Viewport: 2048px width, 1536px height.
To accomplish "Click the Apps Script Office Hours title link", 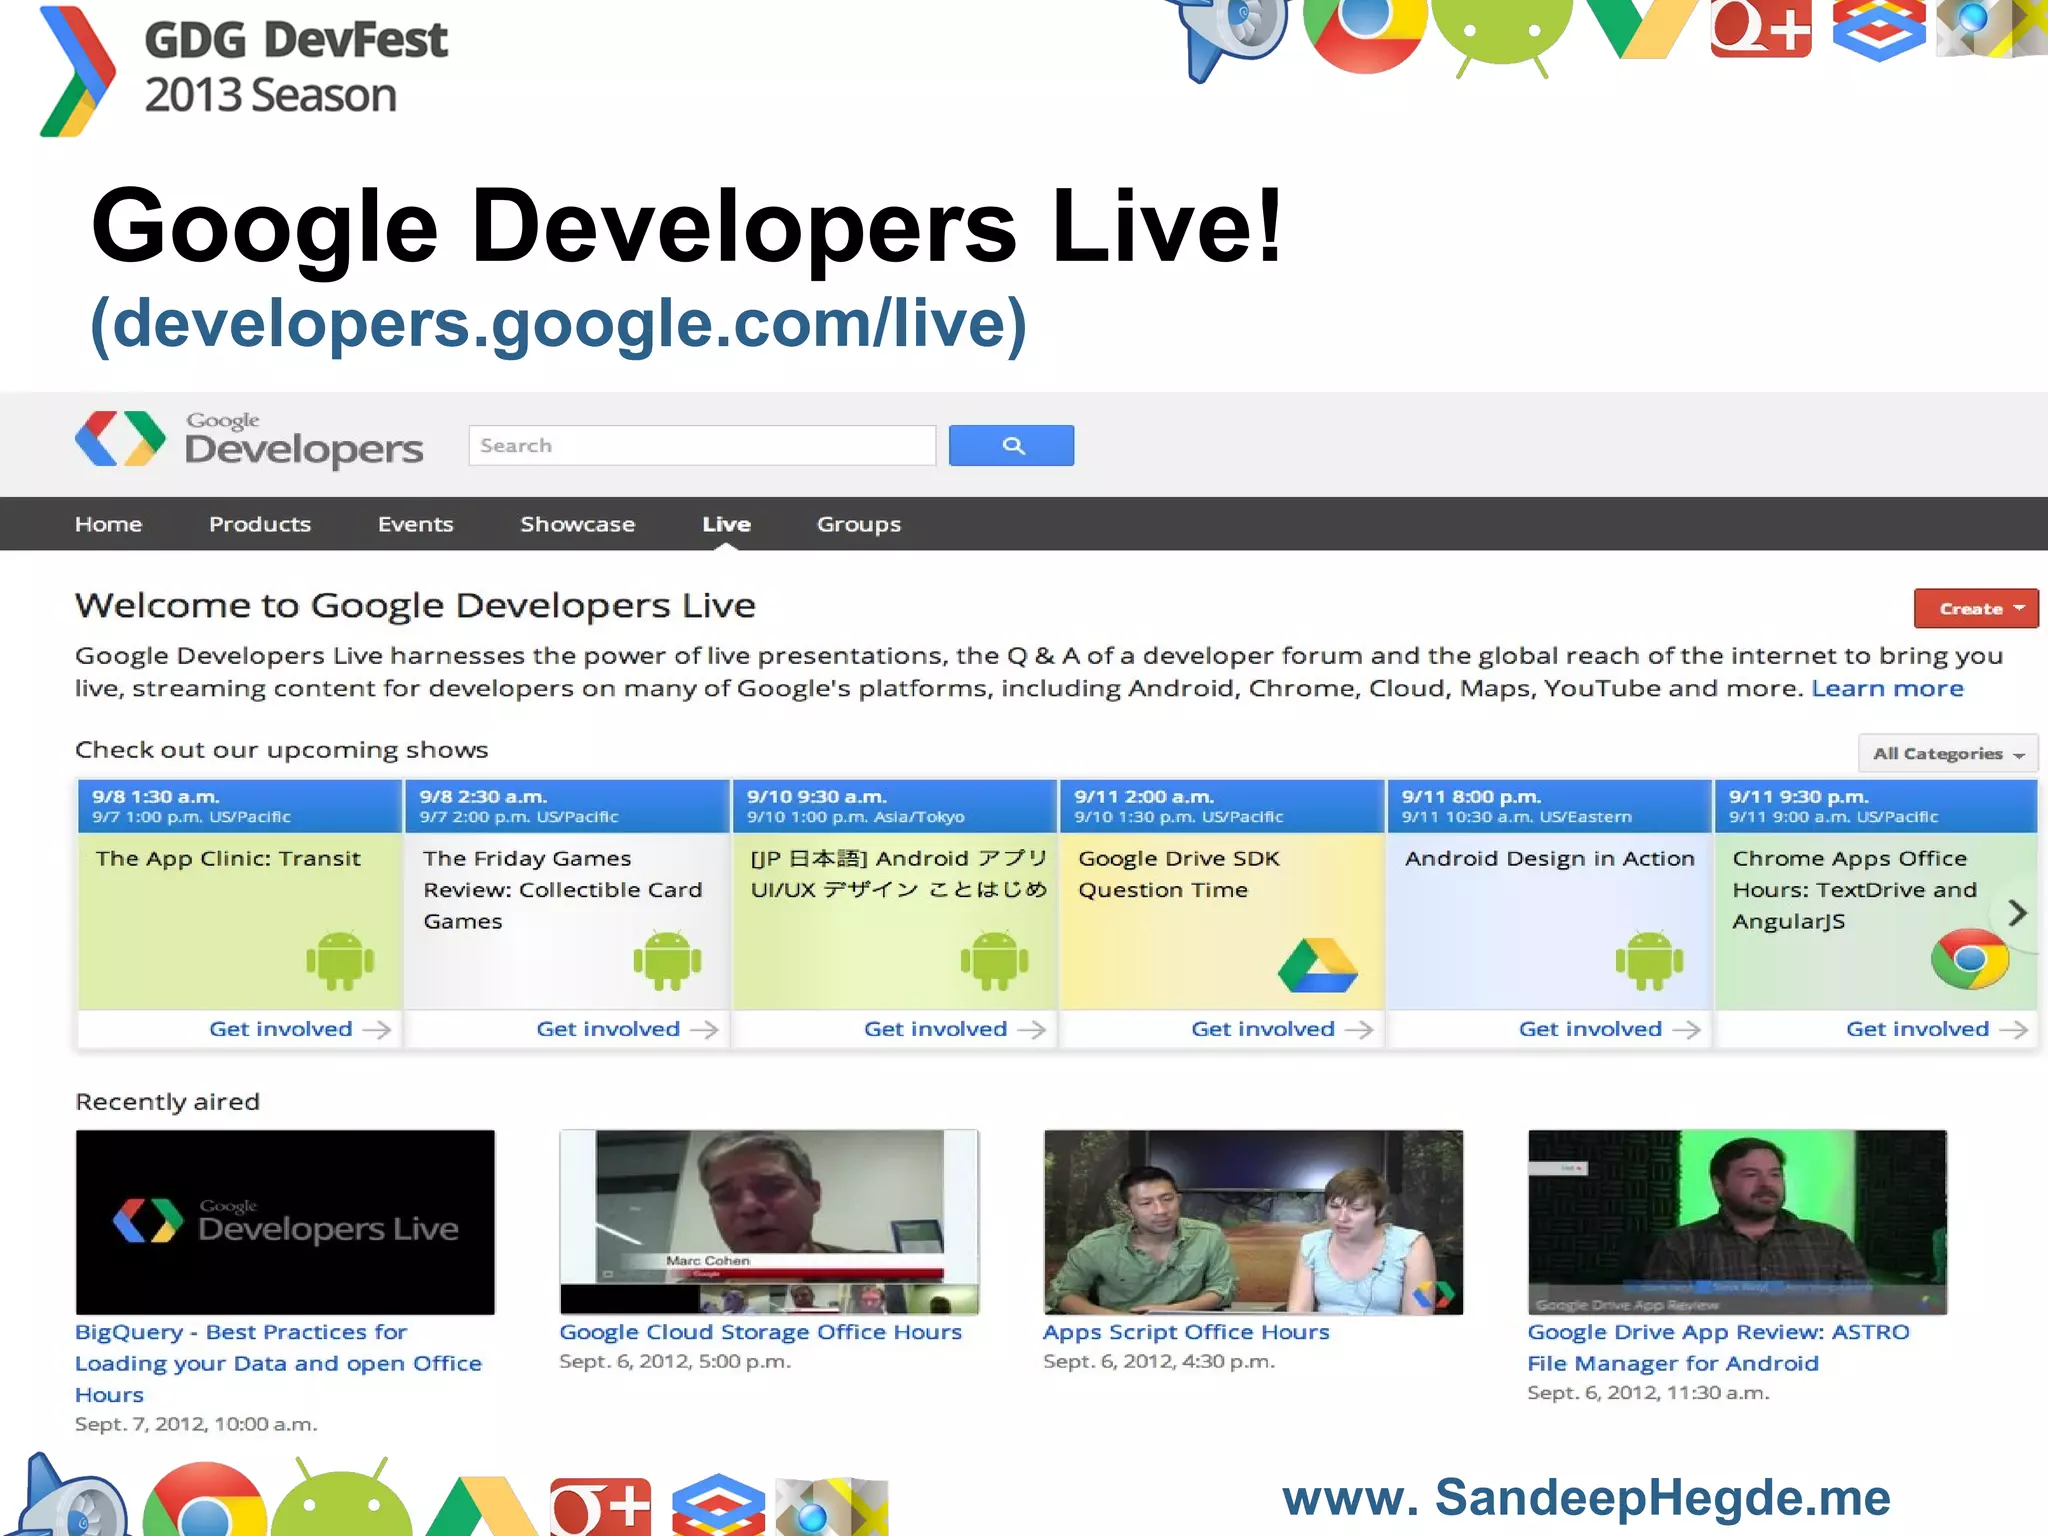I will pyautogui.click(x=1186, y=1332).
